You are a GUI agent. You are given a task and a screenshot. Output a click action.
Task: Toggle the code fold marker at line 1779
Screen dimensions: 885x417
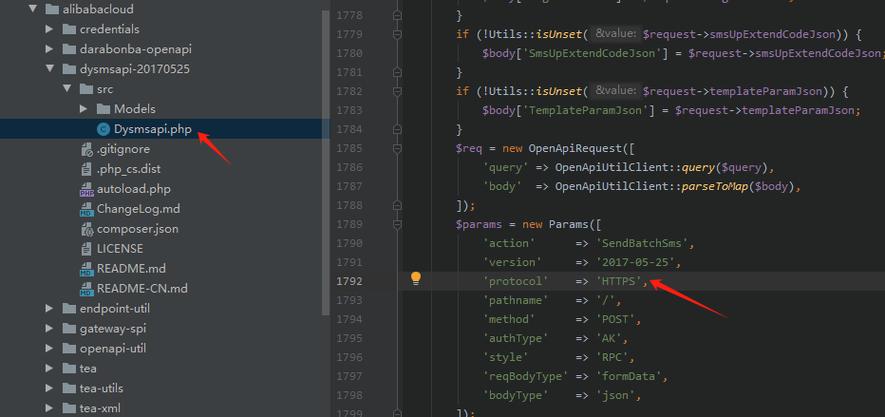(x=397, y=34)
